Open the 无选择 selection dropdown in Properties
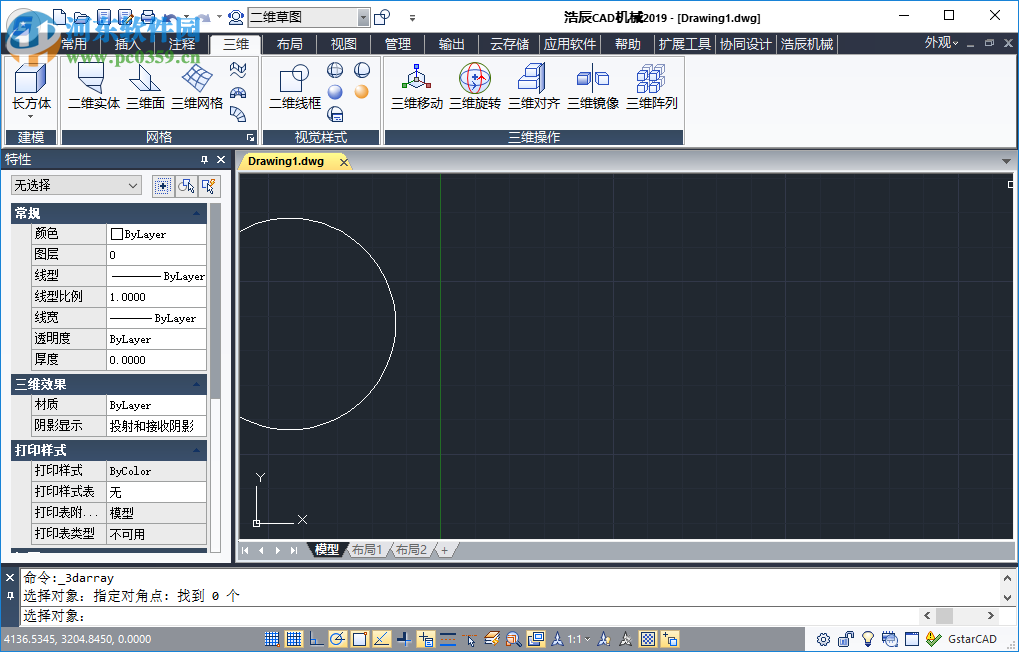 tap(77, 185)
